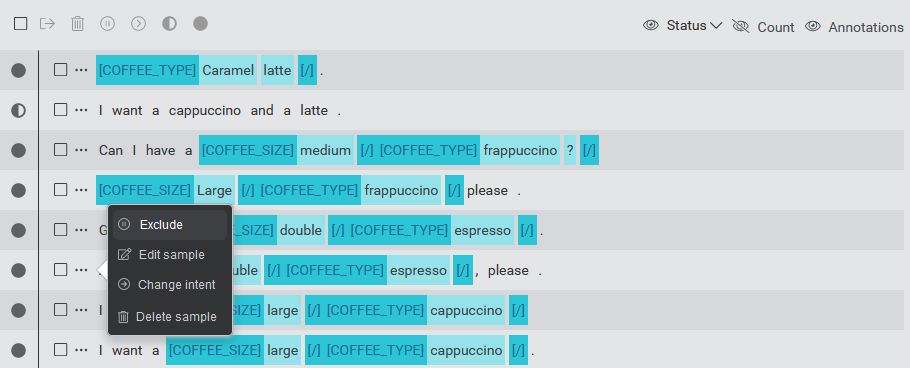Click the word 'please' in the Large frappuccino sample

(488, 190)
